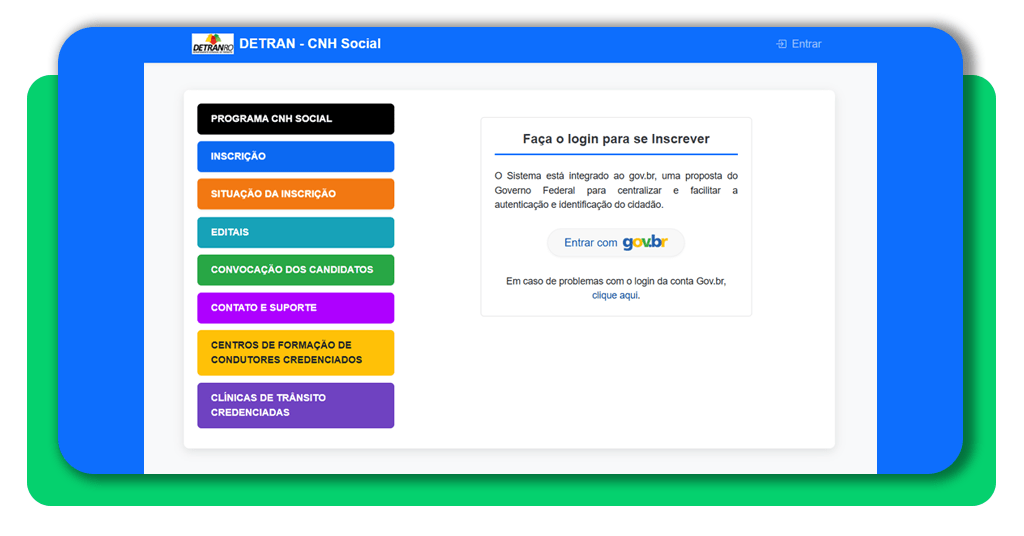Select the Inscrição menu button
Image resolution: width=1024 pixels, height=536 pixels.
[x=296, y=157]
